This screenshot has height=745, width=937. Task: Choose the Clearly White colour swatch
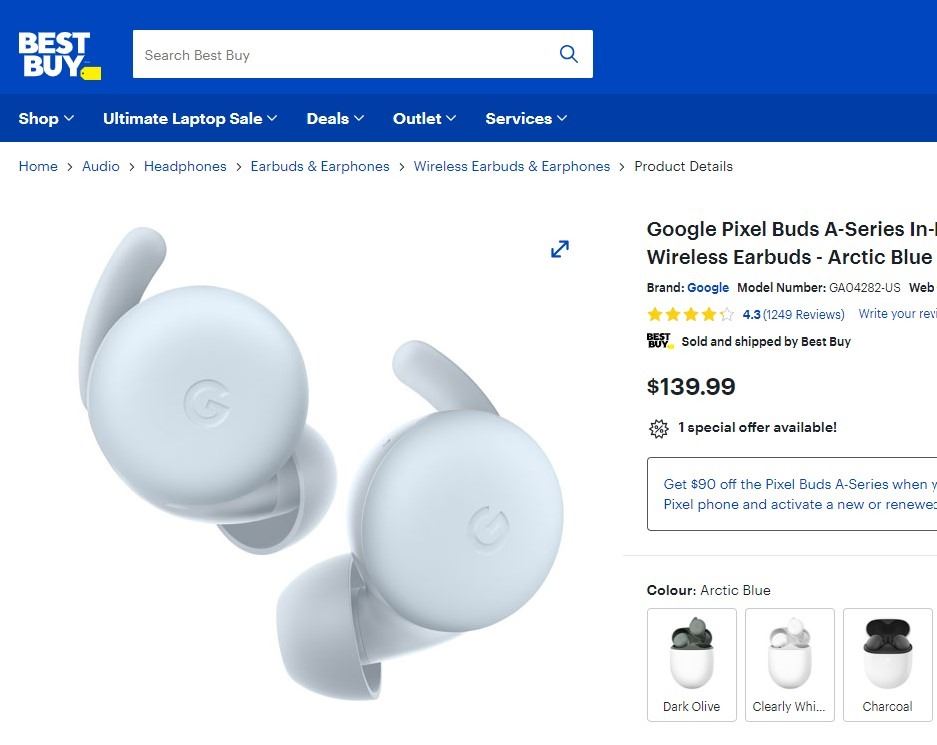coord(789,664)
